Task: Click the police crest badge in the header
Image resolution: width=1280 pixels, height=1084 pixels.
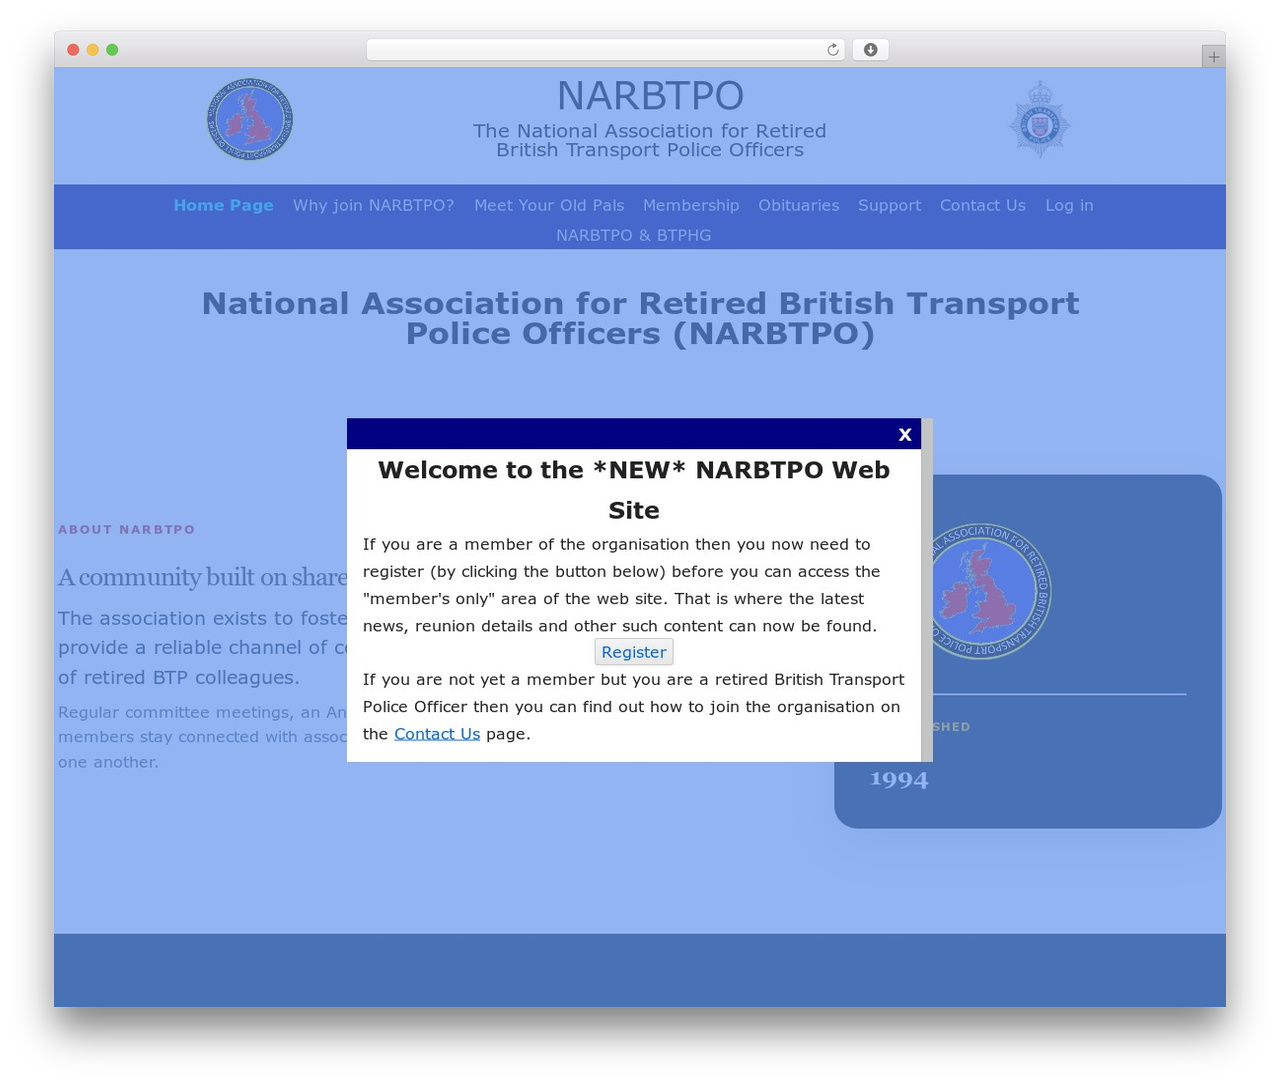Action: [1039, 119]
